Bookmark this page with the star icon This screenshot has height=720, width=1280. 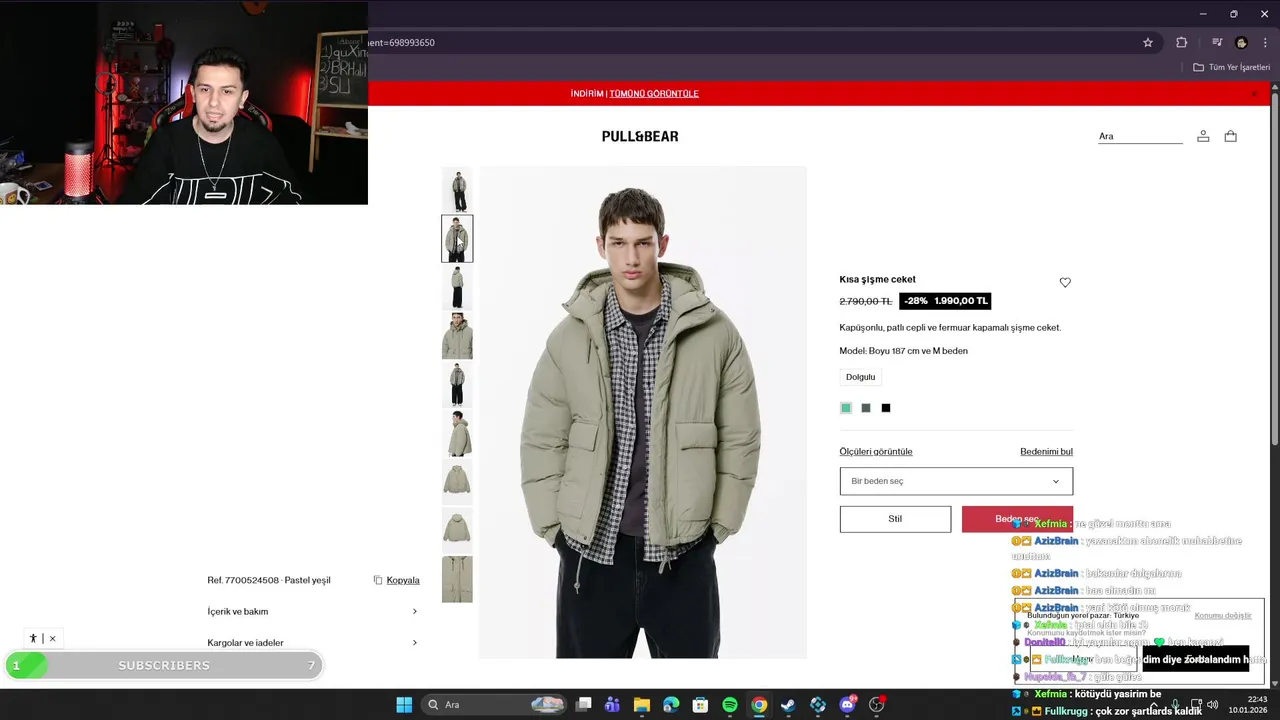1148,43
